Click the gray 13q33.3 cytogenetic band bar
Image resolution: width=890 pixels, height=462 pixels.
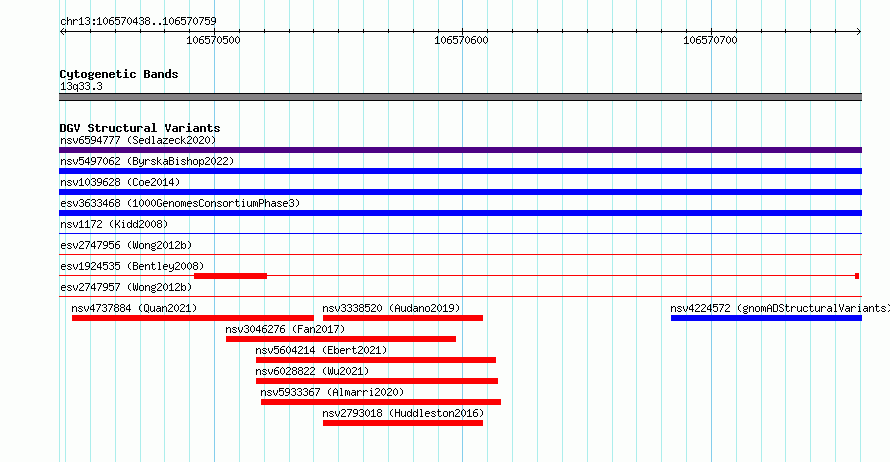coord(460,97)
